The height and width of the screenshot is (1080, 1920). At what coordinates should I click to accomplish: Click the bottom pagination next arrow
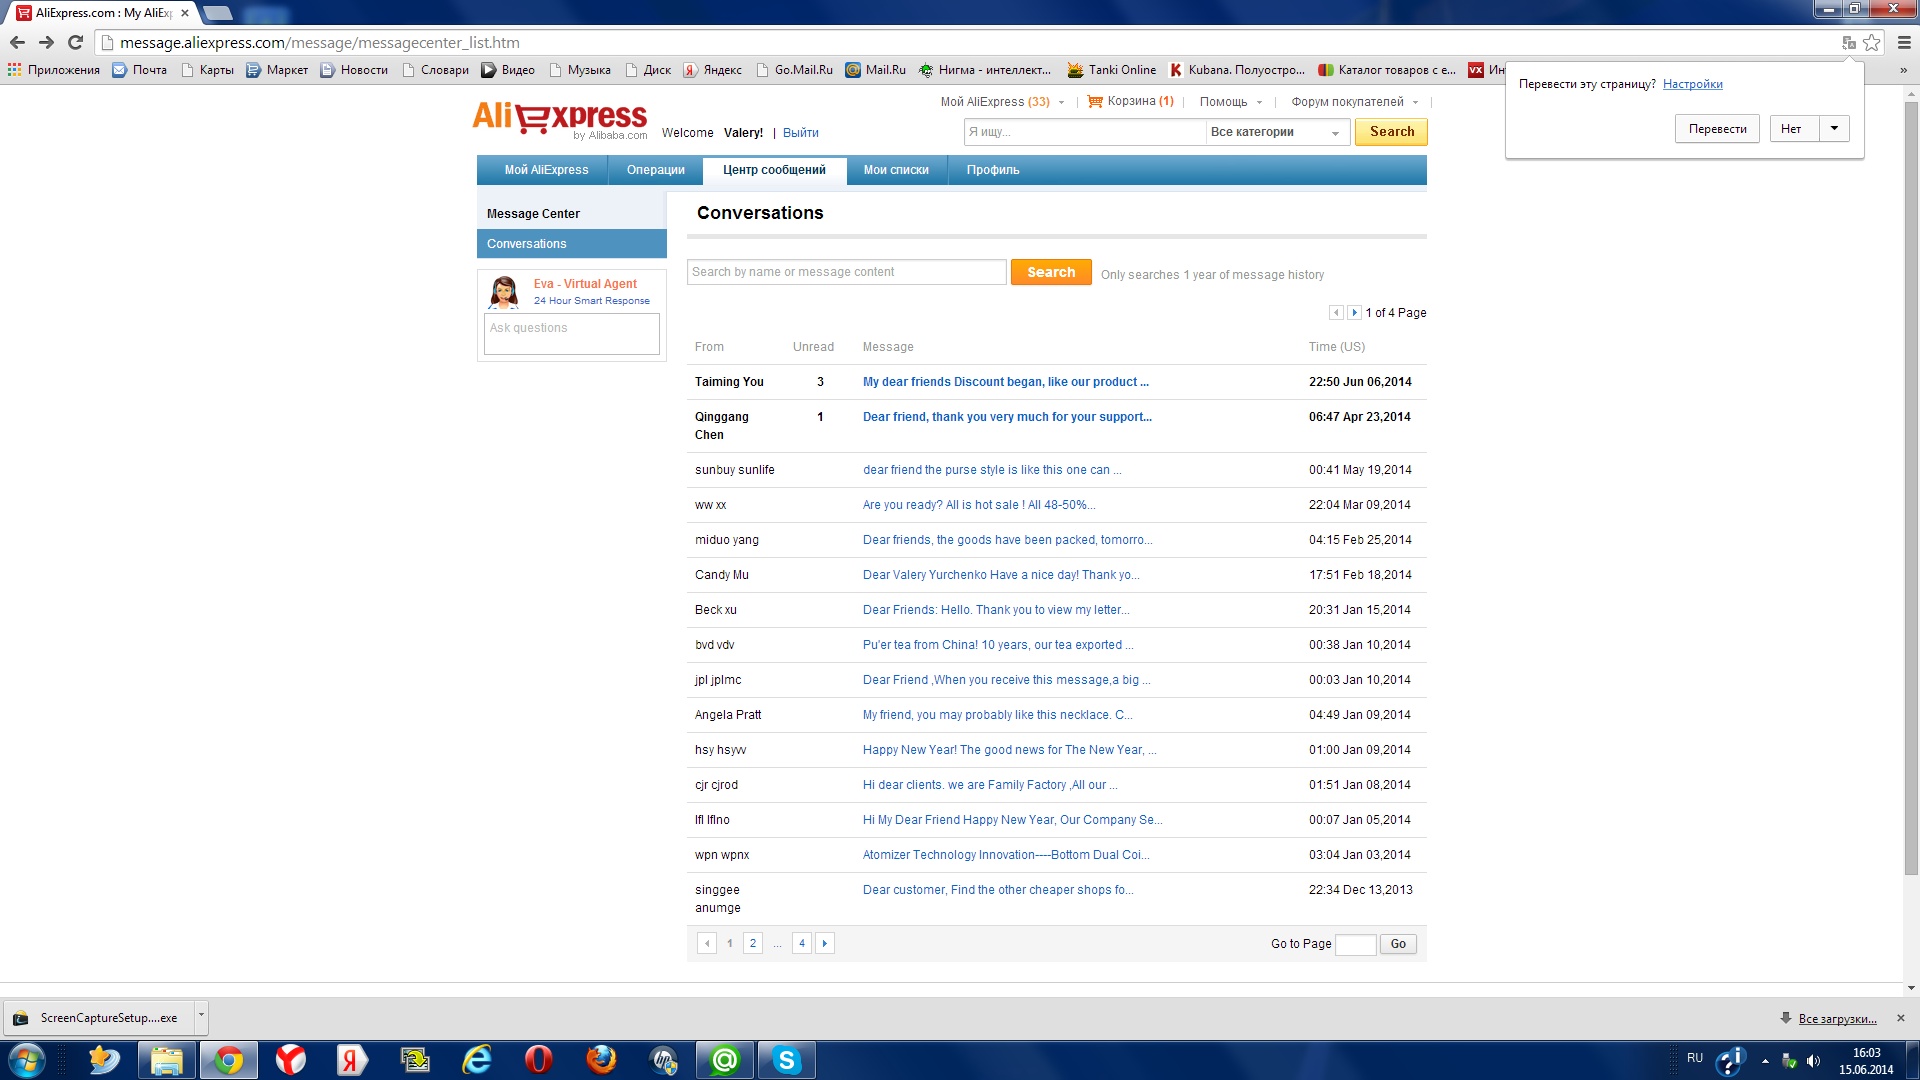[825, 943]
